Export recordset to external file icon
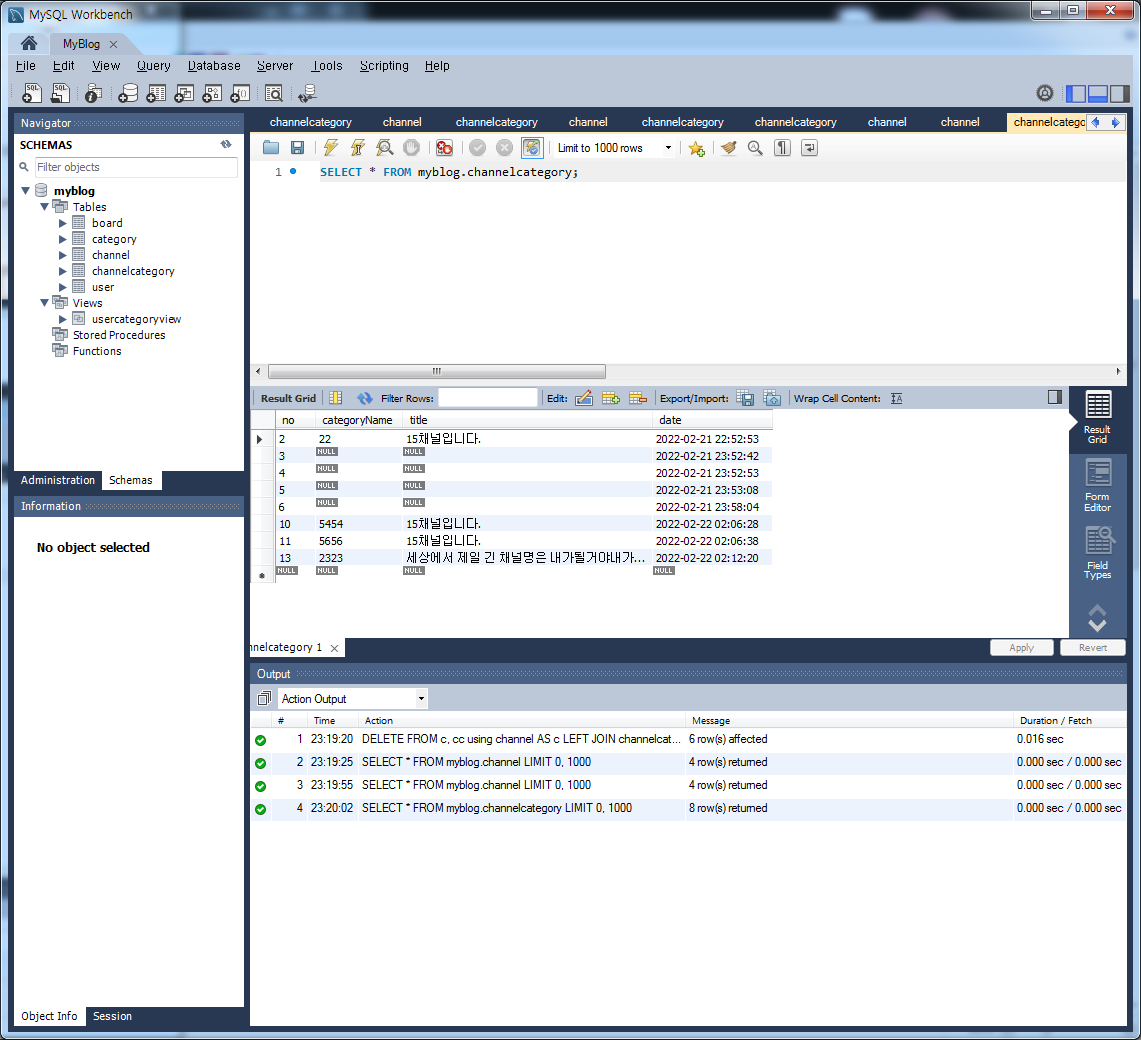 [x=745, y=398]
